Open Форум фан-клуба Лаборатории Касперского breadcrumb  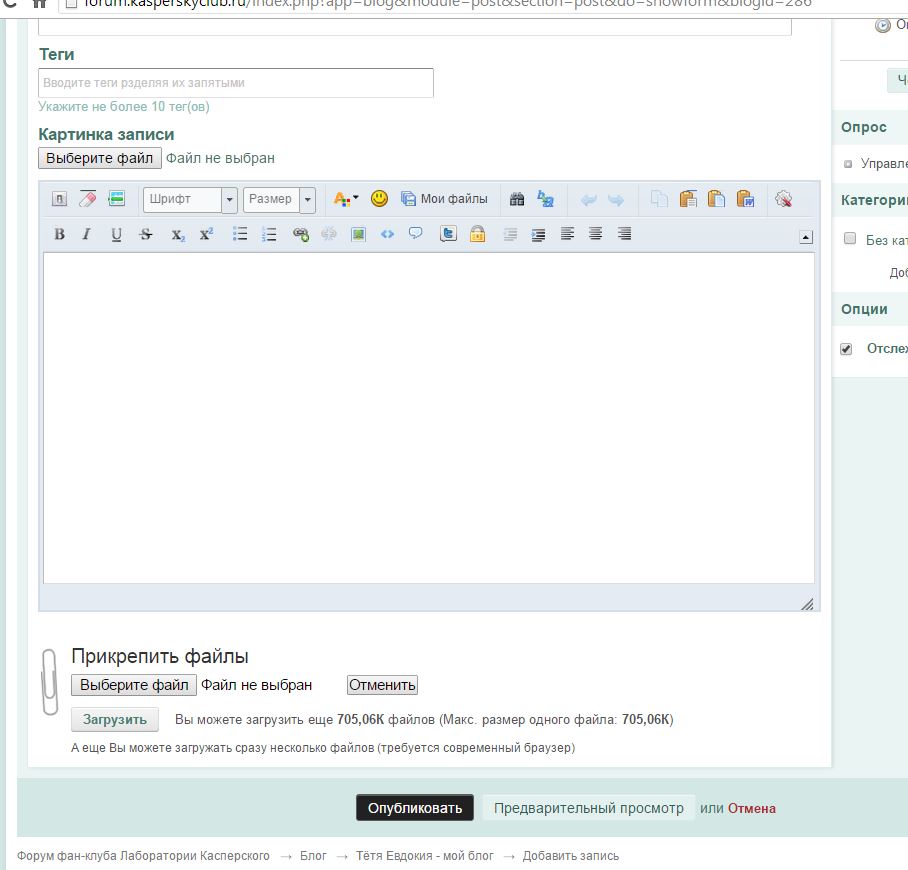143,856
